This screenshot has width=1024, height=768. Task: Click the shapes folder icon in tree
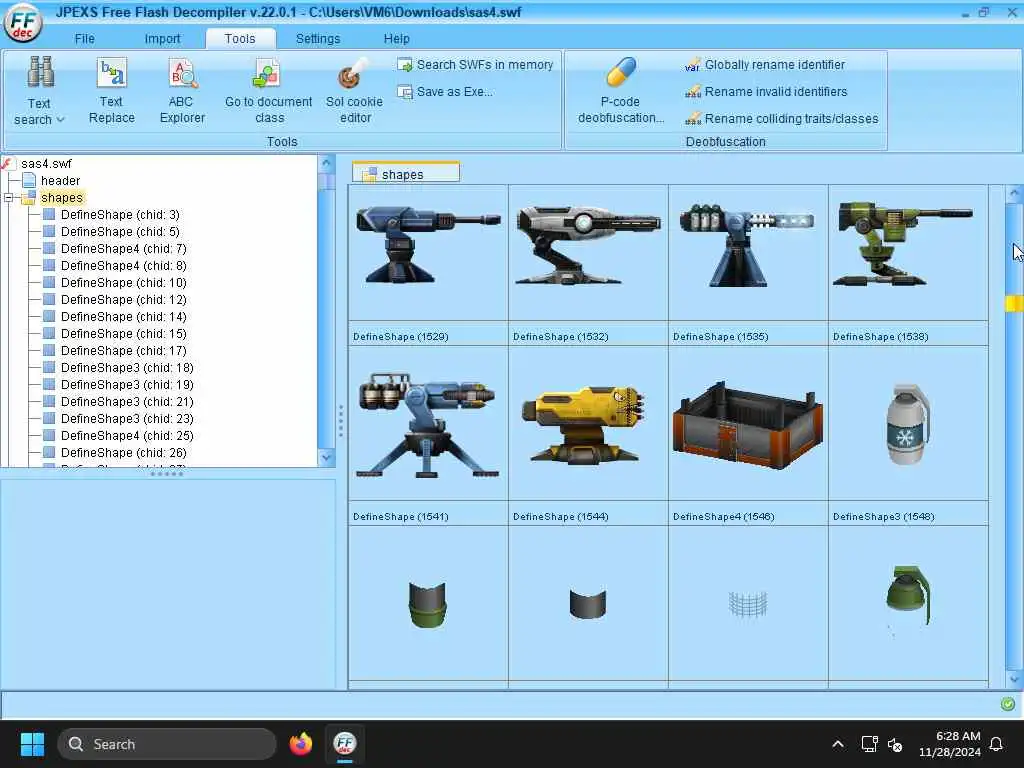[x=29, y=198]
